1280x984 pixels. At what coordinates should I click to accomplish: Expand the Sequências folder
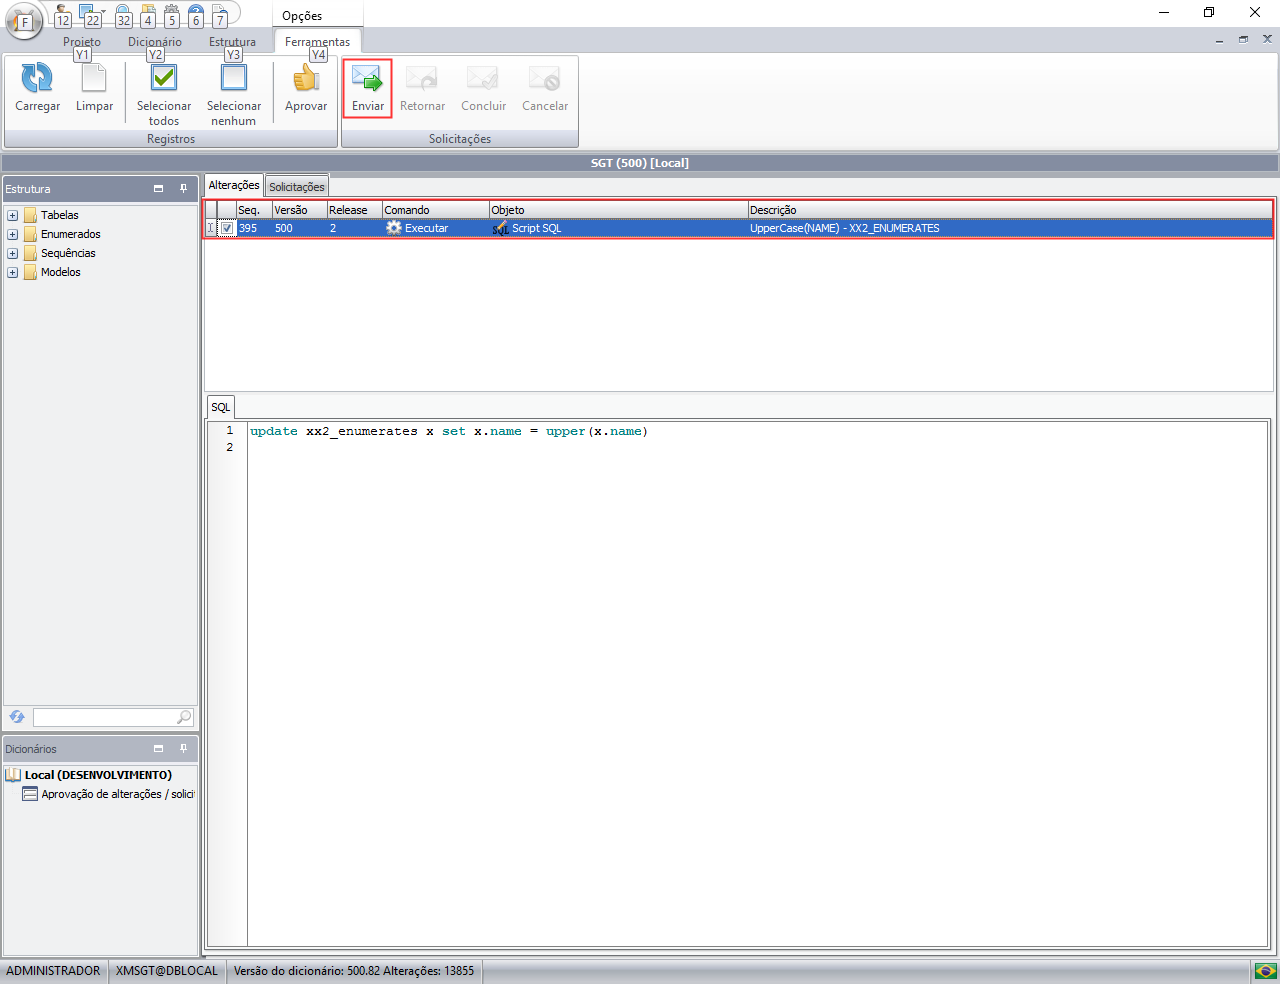[x=13, y=254]
